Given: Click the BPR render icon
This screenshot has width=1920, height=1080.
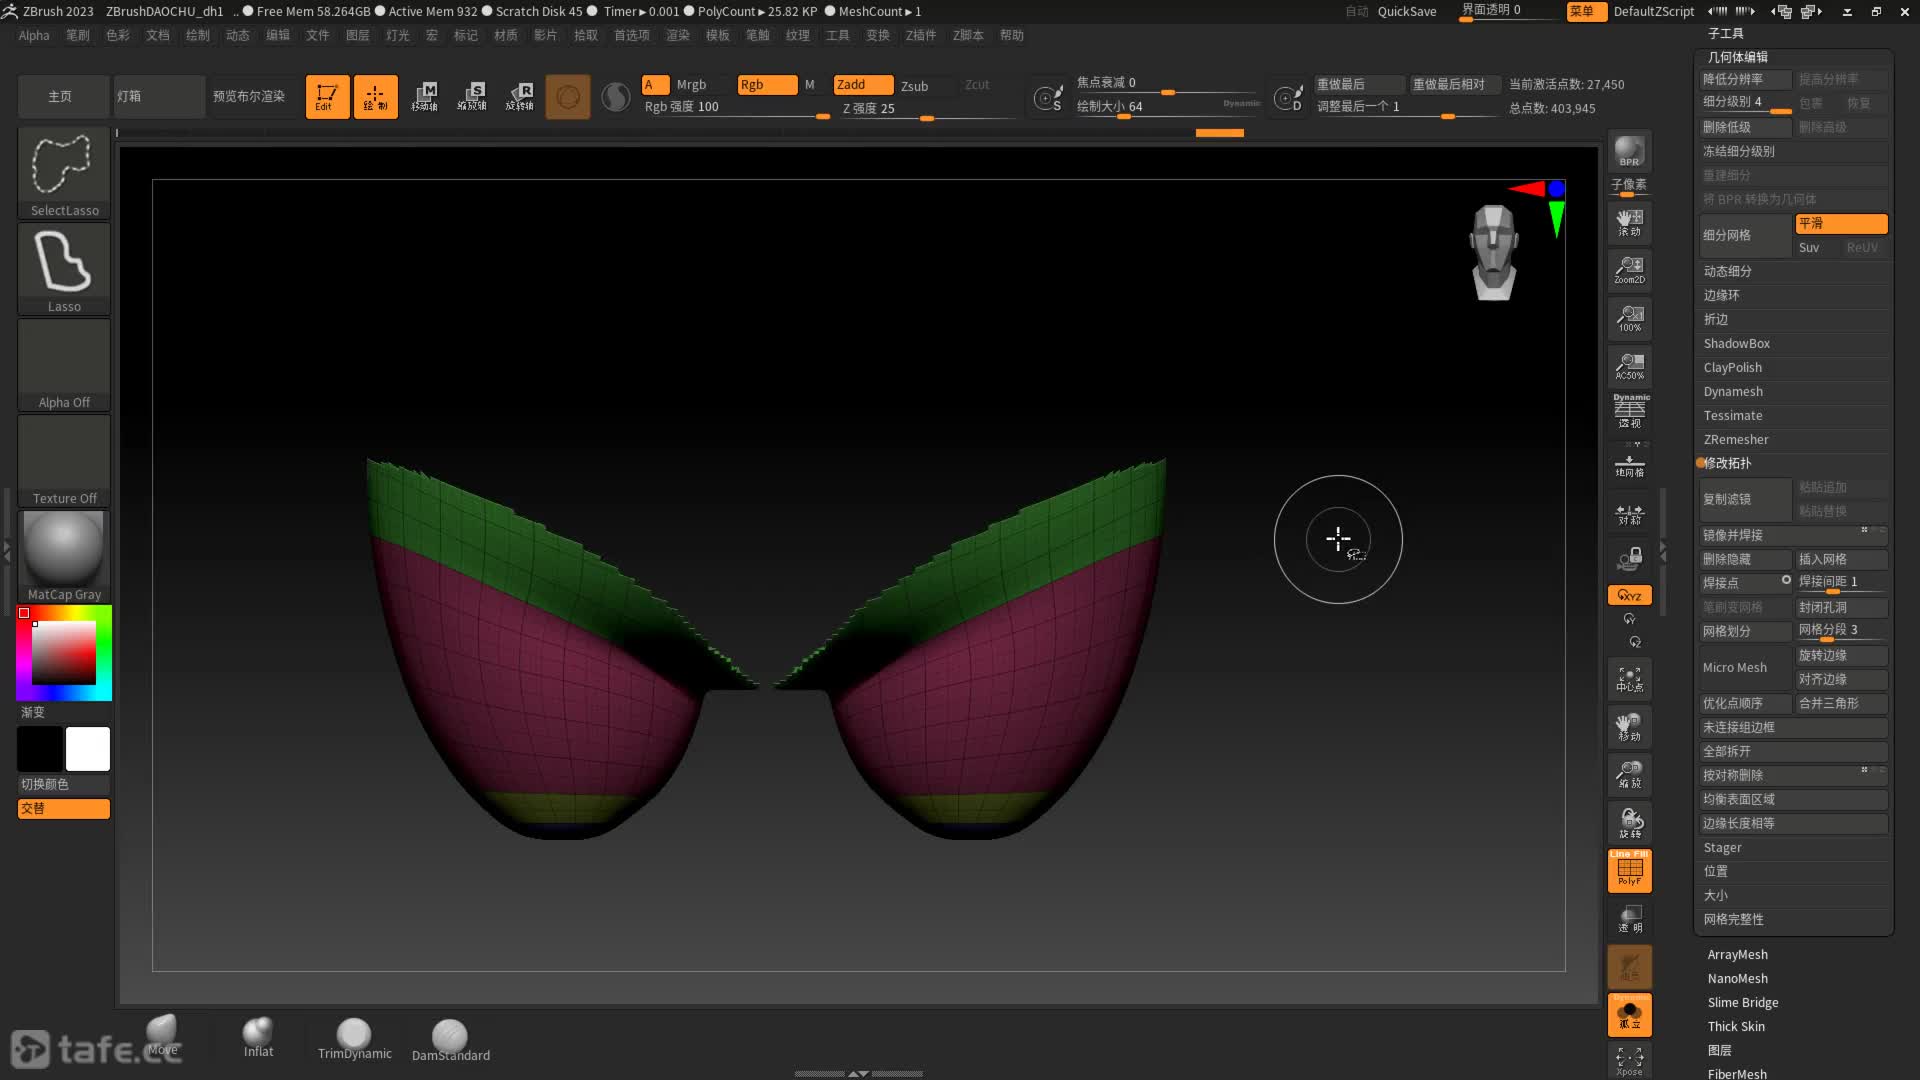Looking at the screenshot, I should (1629, 151).
